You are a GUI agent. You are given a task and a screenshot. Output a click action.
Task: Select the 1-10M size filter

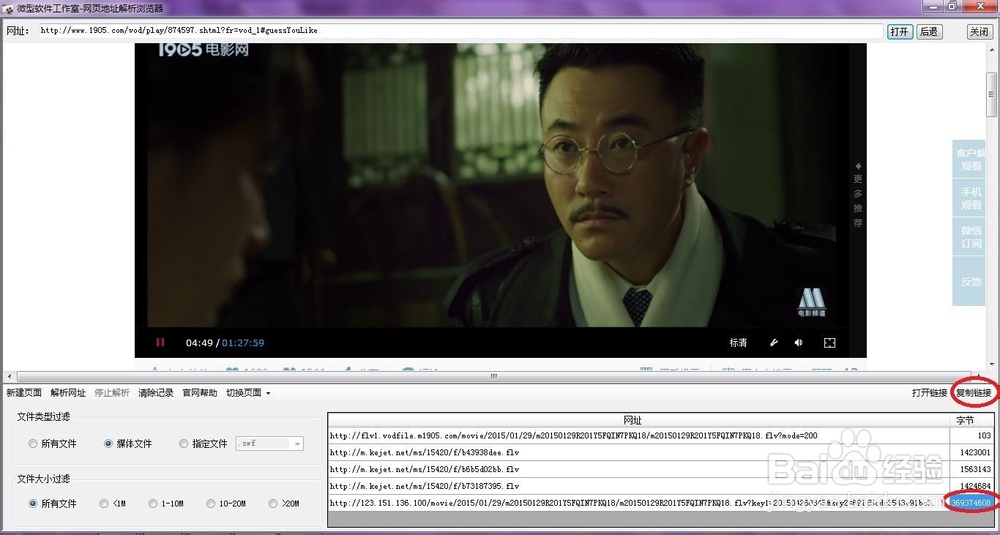pyautogui.click(x=166, y=504)
